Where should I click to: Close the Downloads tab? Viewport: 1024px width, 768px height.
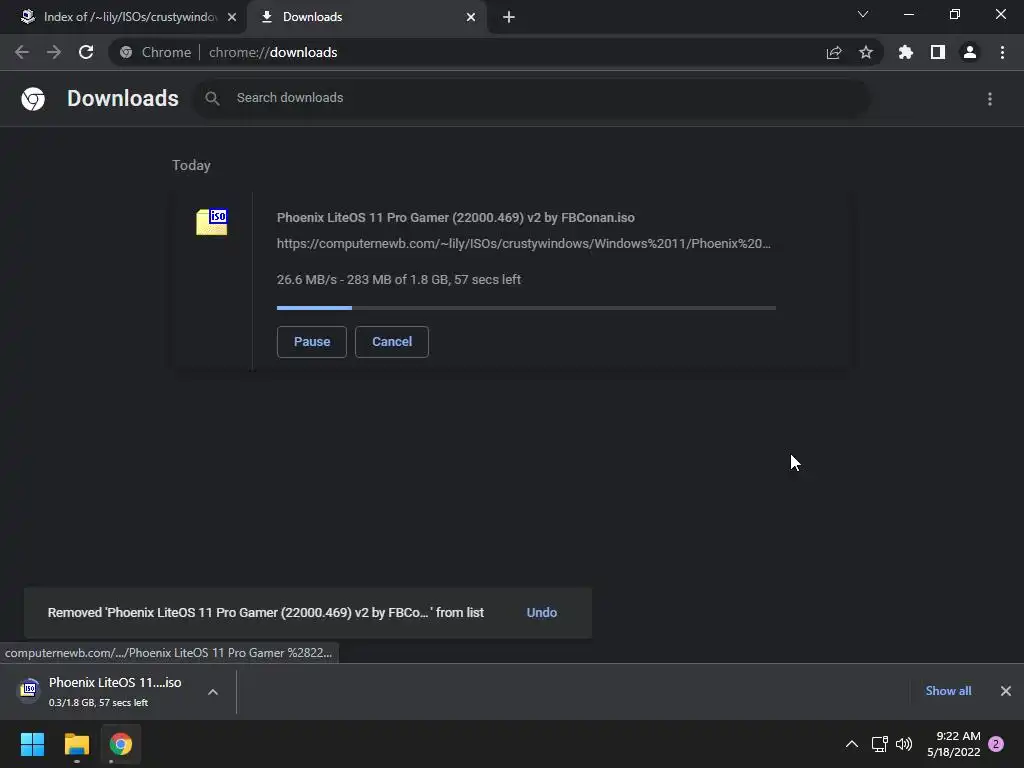471,17
